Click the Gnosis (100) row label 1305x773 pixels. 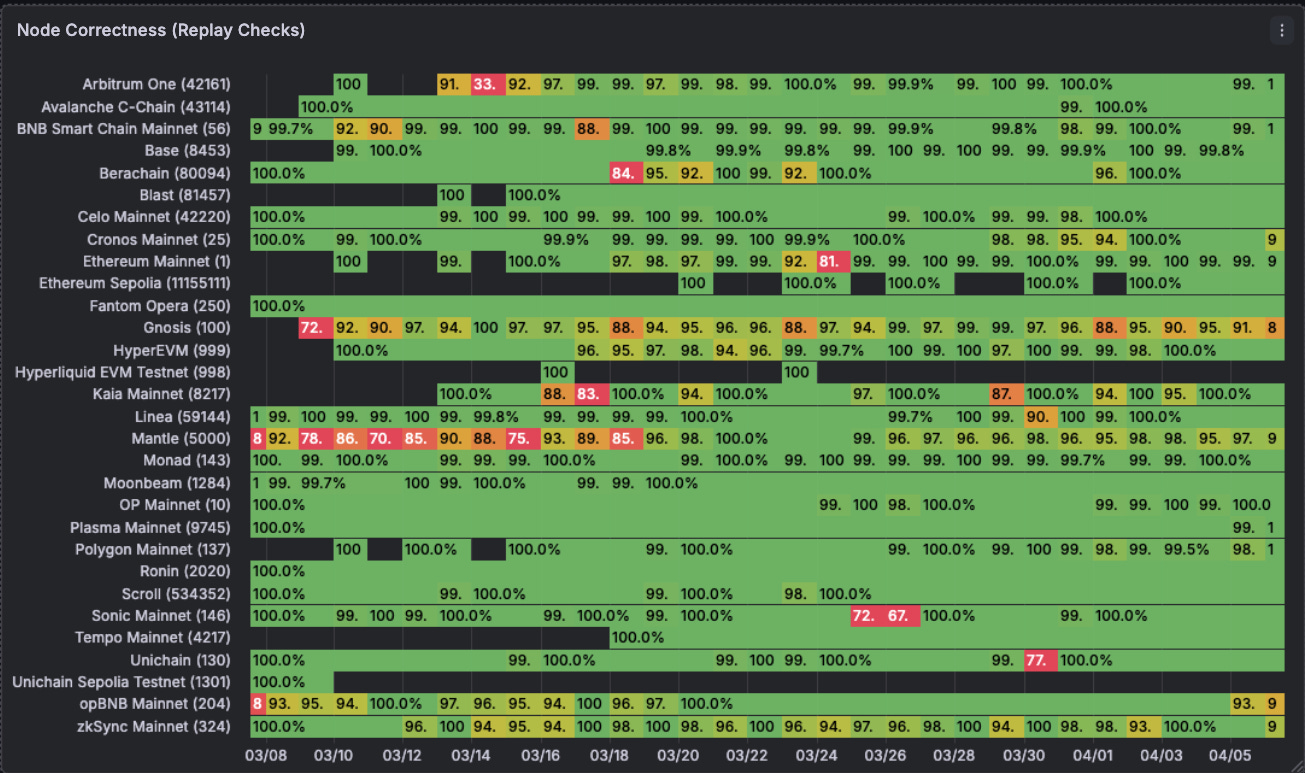[187, 328]
